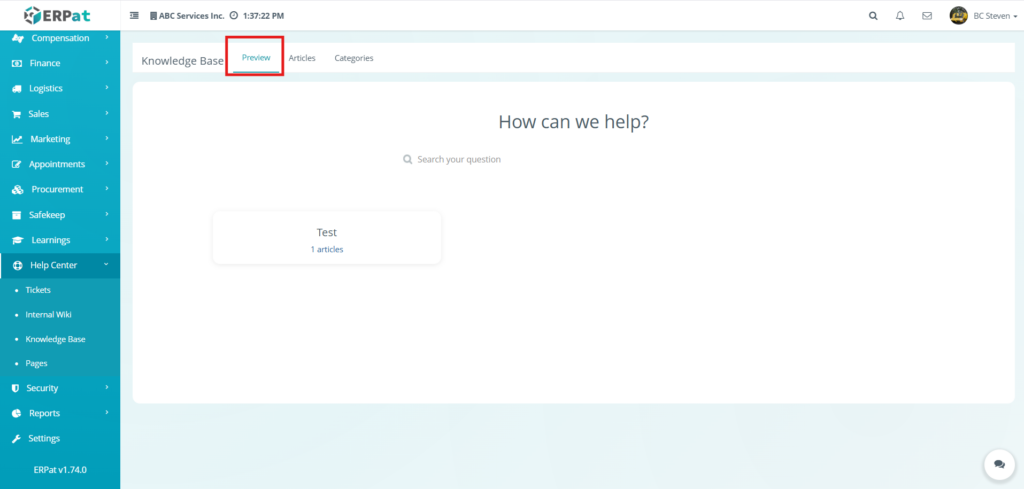Click the search magnifier icon in header
Screen dimensions: 1024x489
(873, 16)
